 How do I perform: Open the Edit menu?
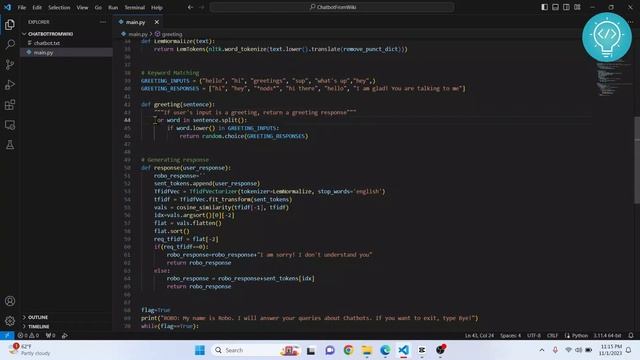tap(37, 7)
